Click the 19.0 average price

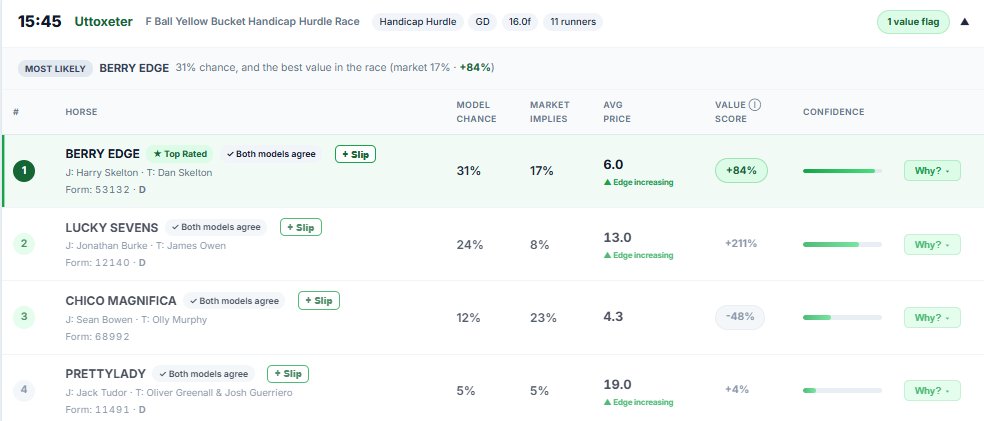(618, 384)
